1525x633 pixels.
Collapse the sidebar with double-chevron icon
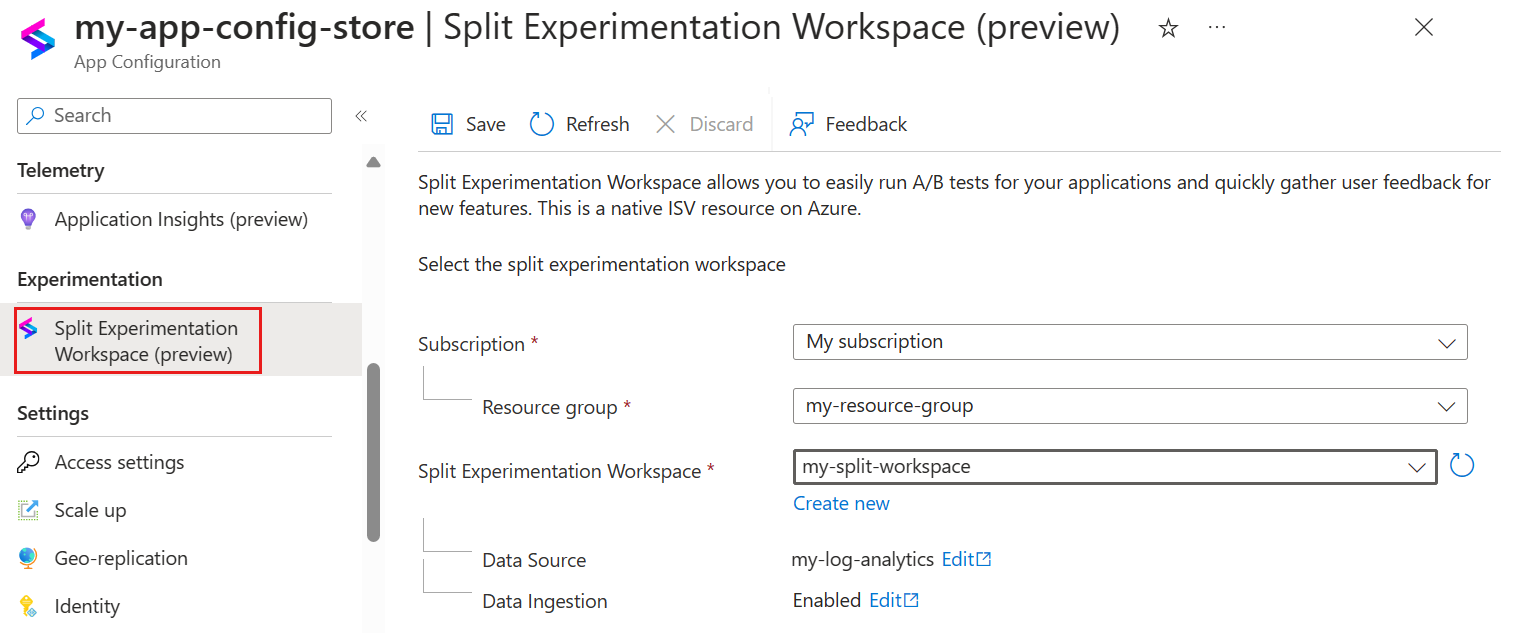[361, 116]
